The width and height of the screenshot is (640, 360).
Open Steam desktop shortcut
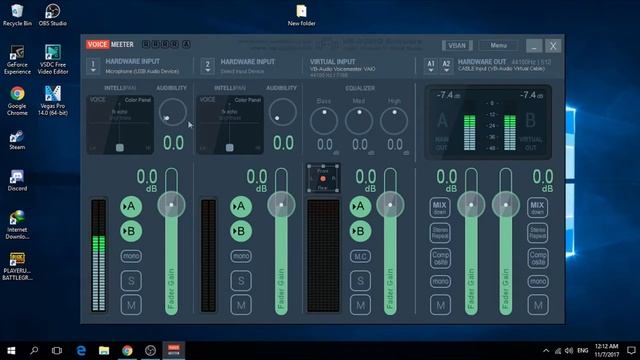(x=17, y=140)
